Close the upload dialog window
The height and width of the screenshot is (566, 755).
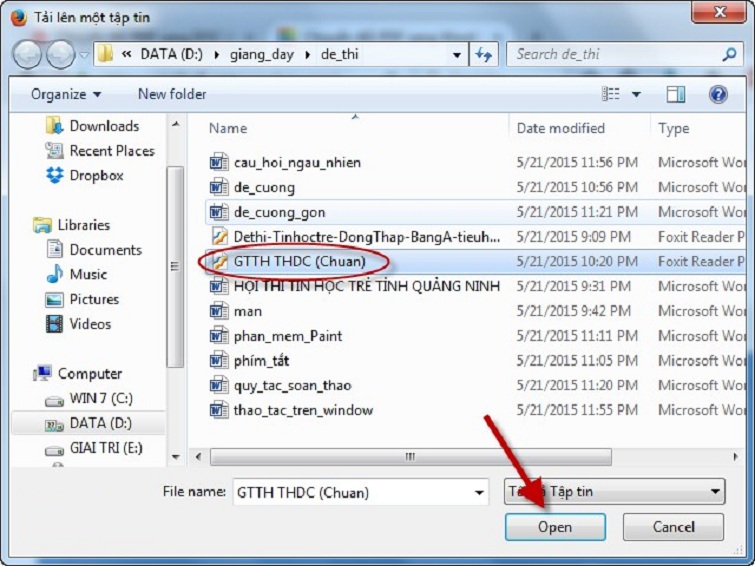[x=719, y=11]
